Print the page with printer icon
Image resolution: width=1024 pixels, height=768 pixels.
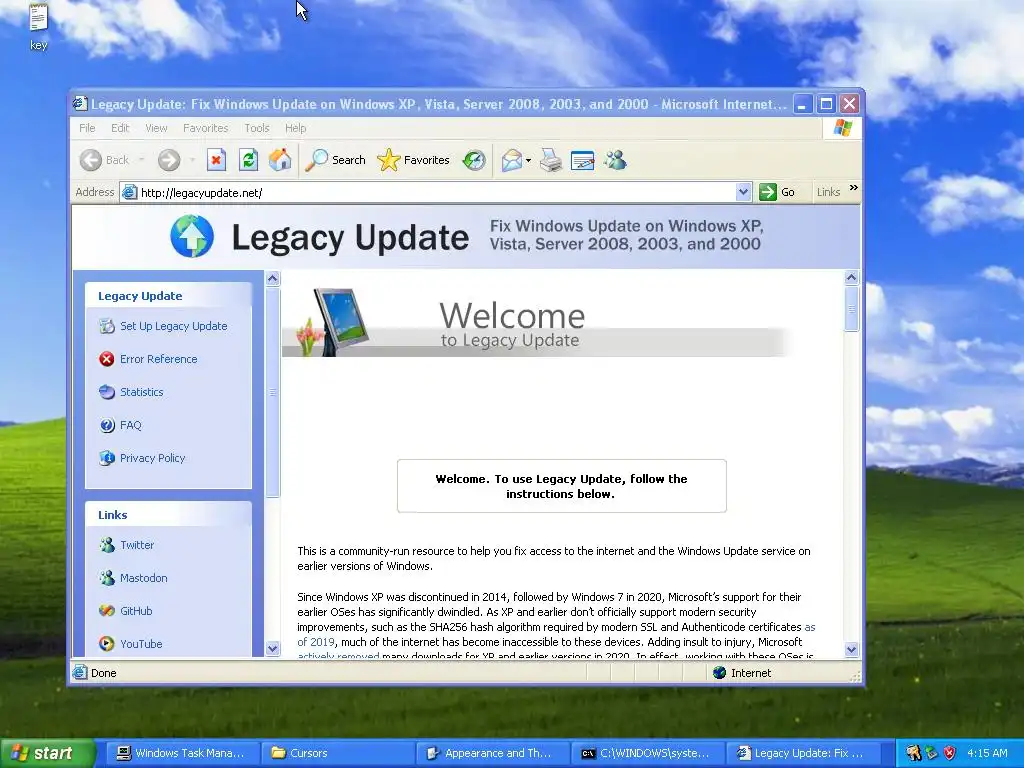[551, 160]
